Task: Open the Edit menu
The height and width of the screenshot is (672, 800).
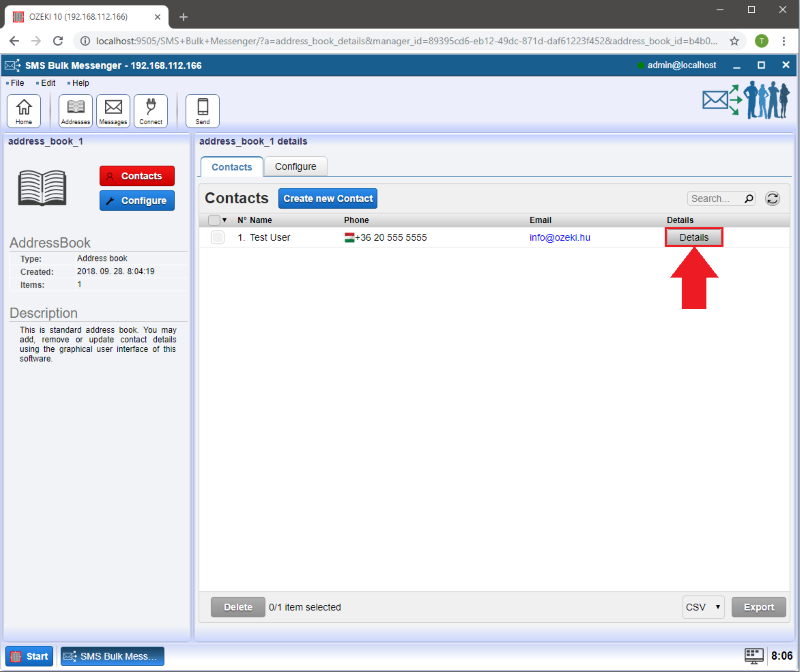Action: 48,83
